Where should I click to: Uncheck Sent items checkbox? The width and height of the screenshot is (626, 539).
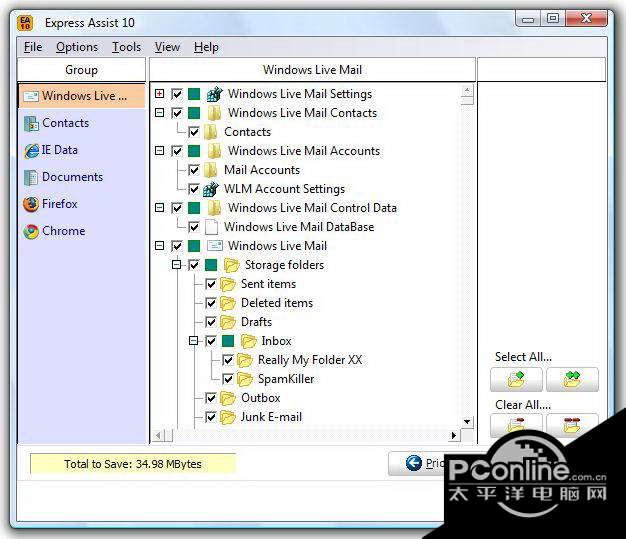point(210,284)
